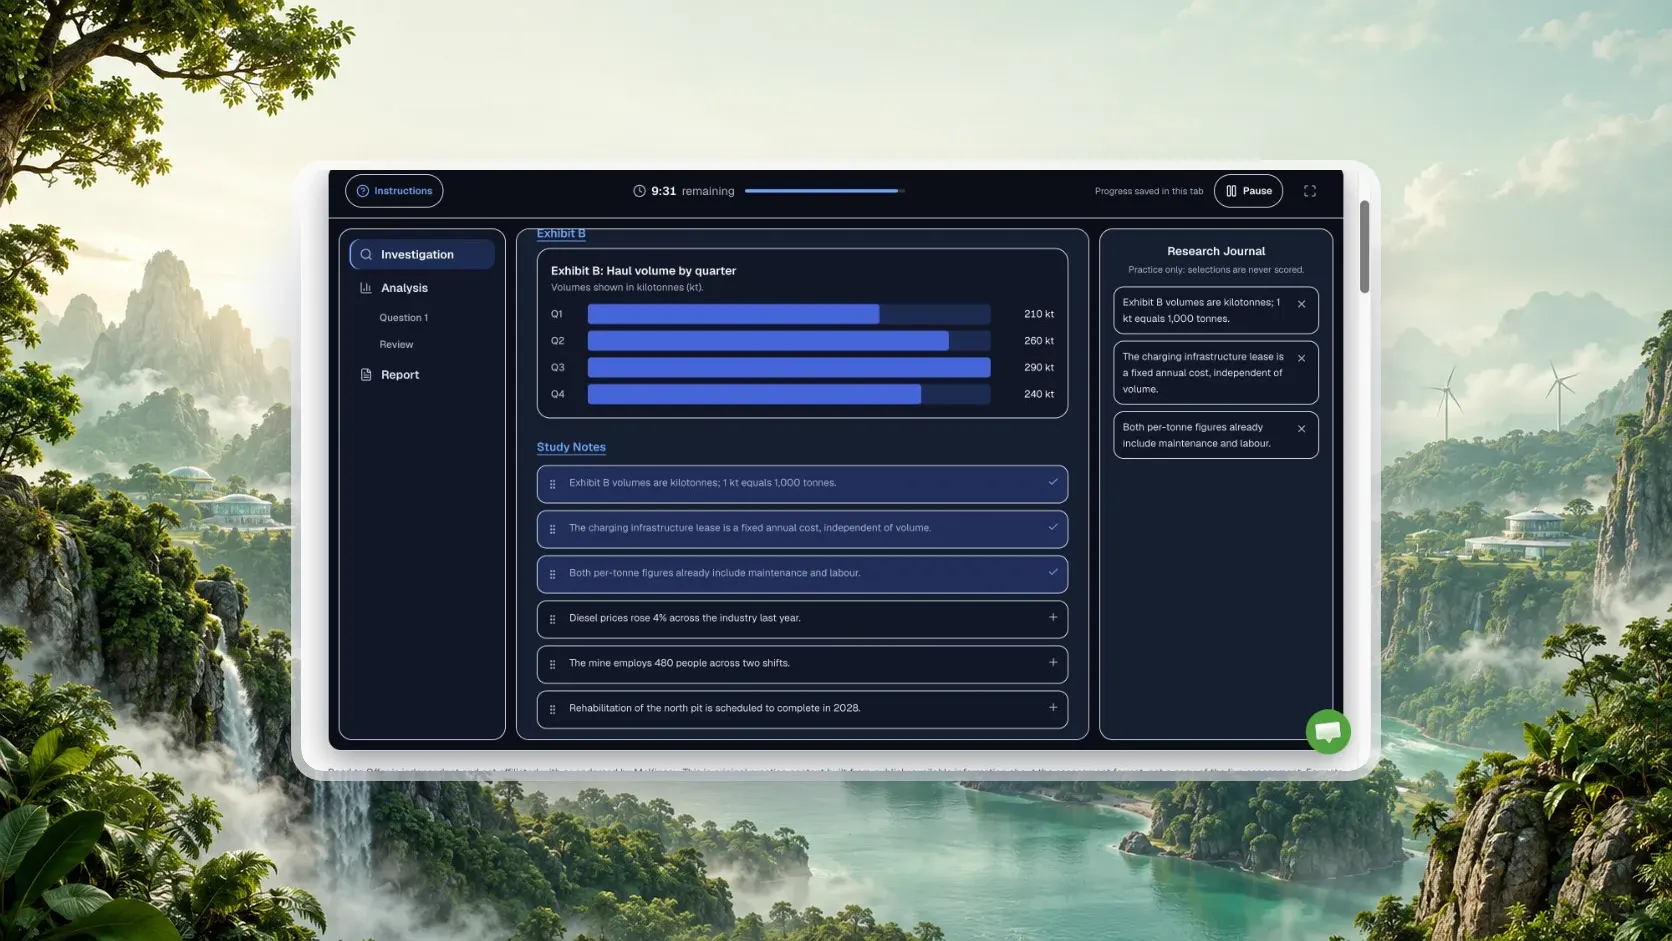Add the north pit rehabilitation note
This screenshot has height=941, width=1672.
[x=1053, y=707]
